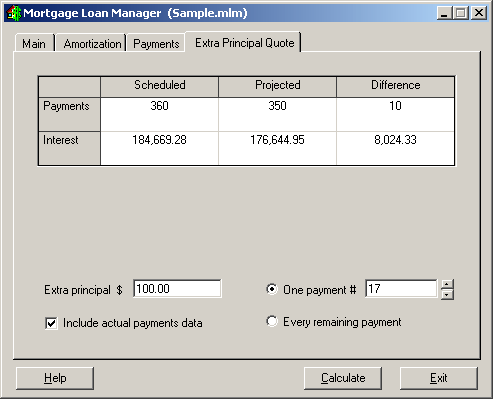The image size is (493, 399).
Task: Click the Exit button
Action: (439, 378)
